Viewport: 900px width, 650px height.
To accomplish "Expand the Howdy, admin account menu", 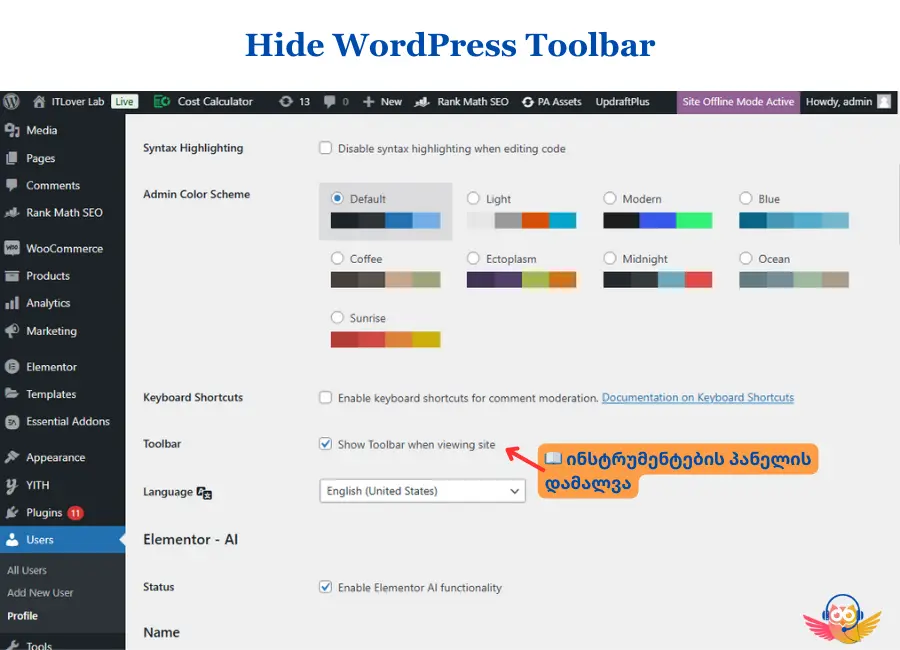I will (x=838, y=101).
